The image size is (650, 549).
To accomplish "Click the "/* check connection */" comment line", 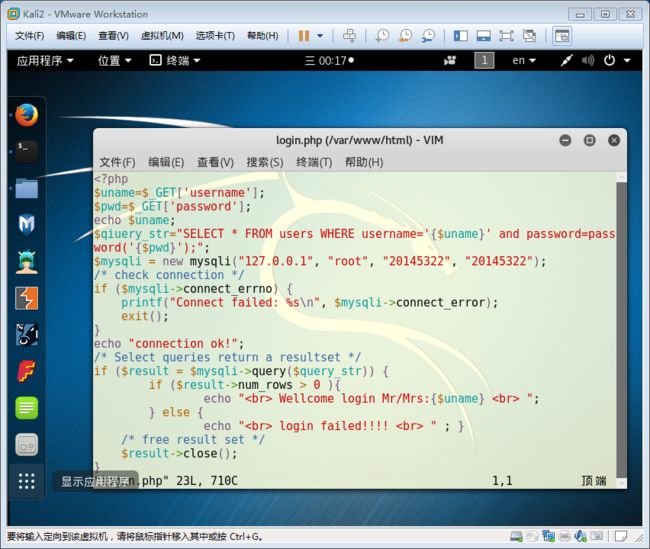I will click(169, 275).
